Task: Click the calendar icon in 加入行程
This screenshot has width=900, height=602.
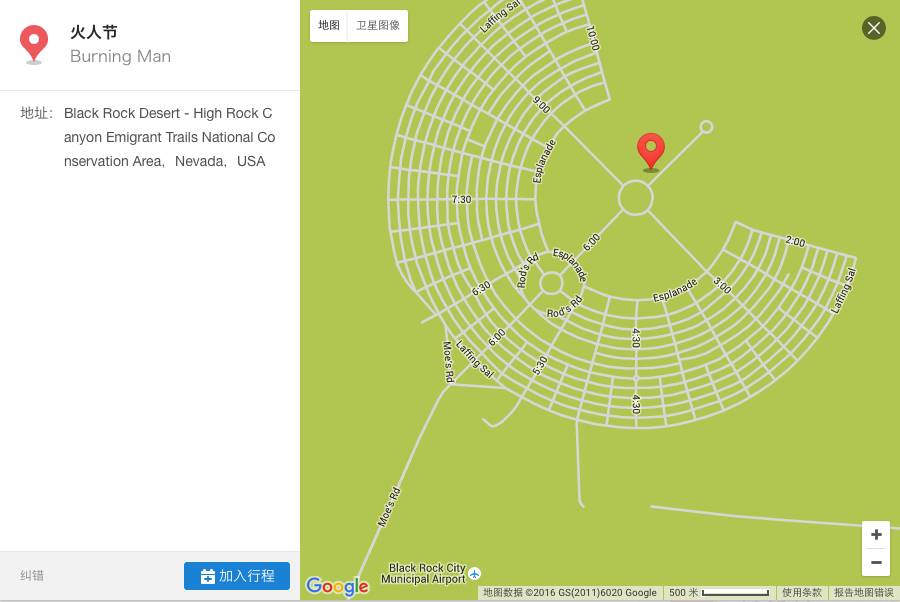Action: (x=208, y=576)
